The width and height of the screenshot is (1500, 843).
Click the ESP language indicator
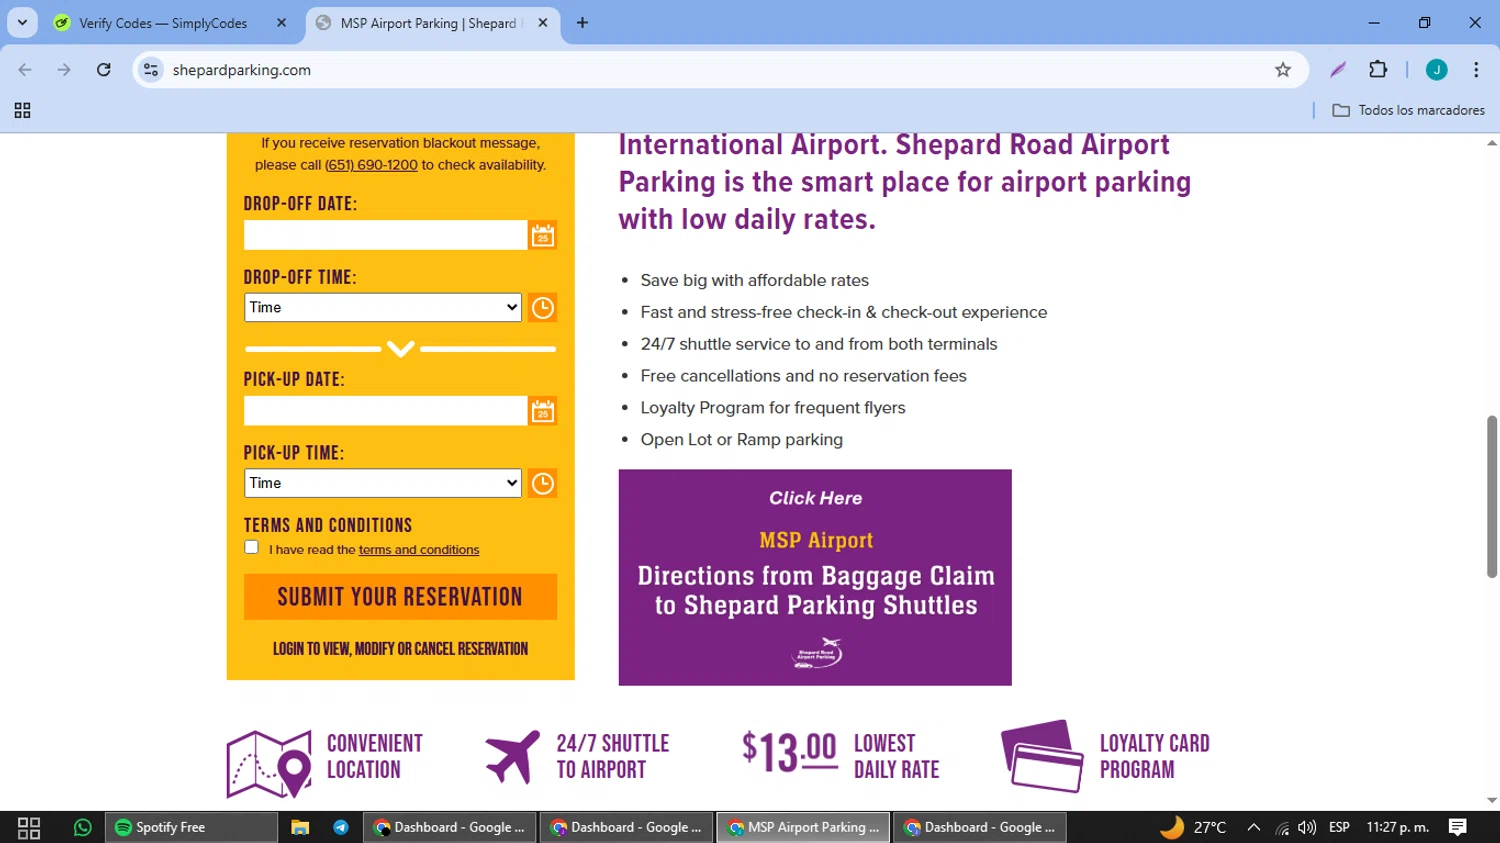coord(1339,827)
